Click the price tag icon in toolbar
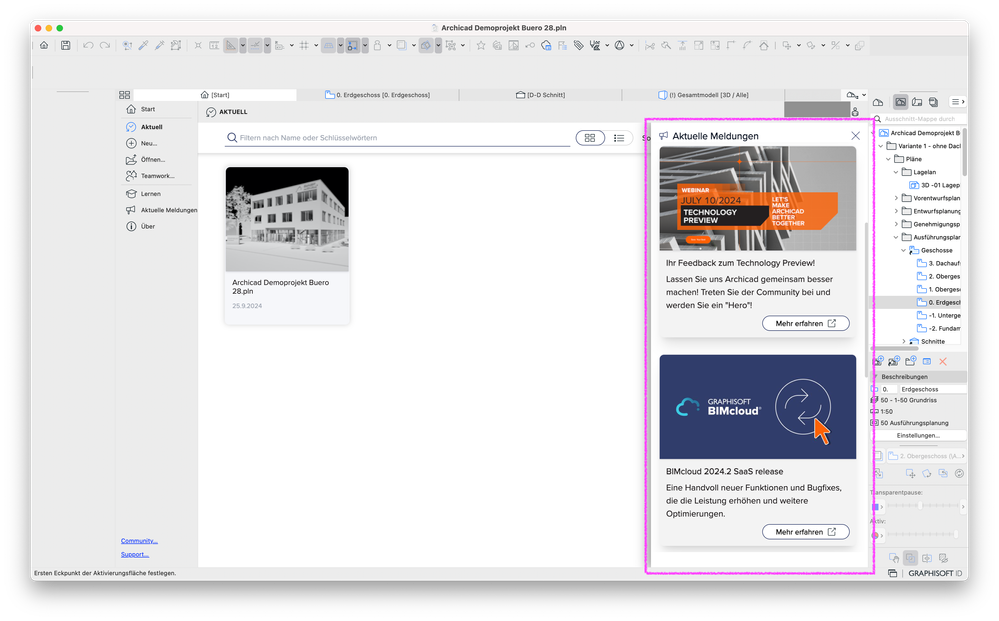The width and height of the screenshot is (999, 621). [579, 45]
